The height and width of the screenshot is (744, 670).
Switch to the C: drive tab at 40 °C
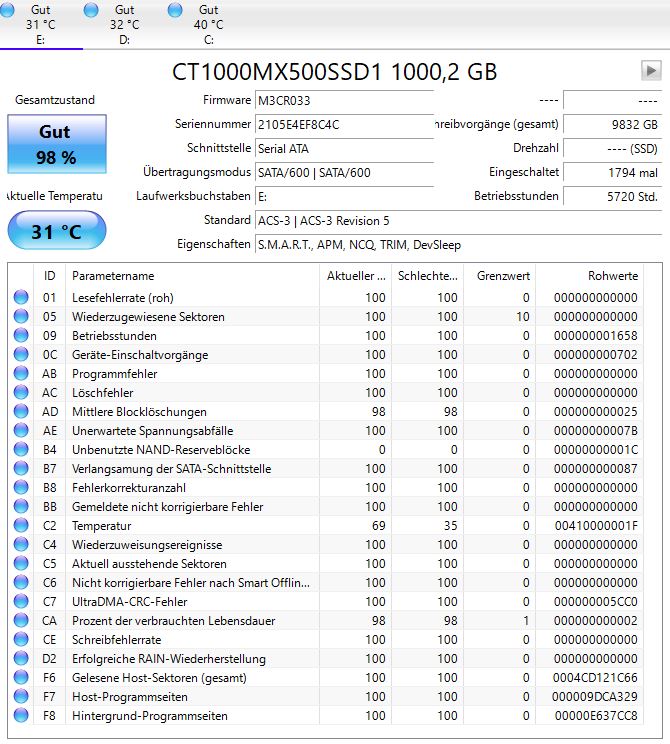point(209,24)
